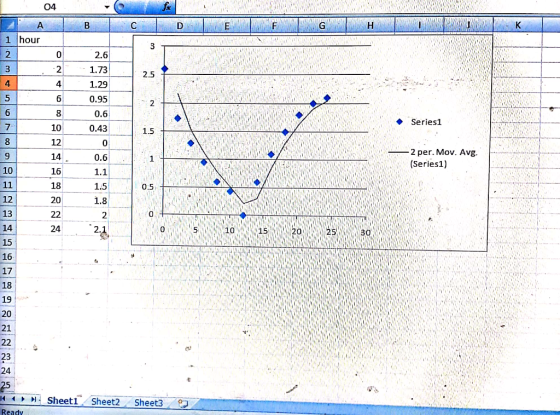The height and width of the screenshot is (415, 560).
Task: Click the cell with value 2.1
Action: (87, 229)
